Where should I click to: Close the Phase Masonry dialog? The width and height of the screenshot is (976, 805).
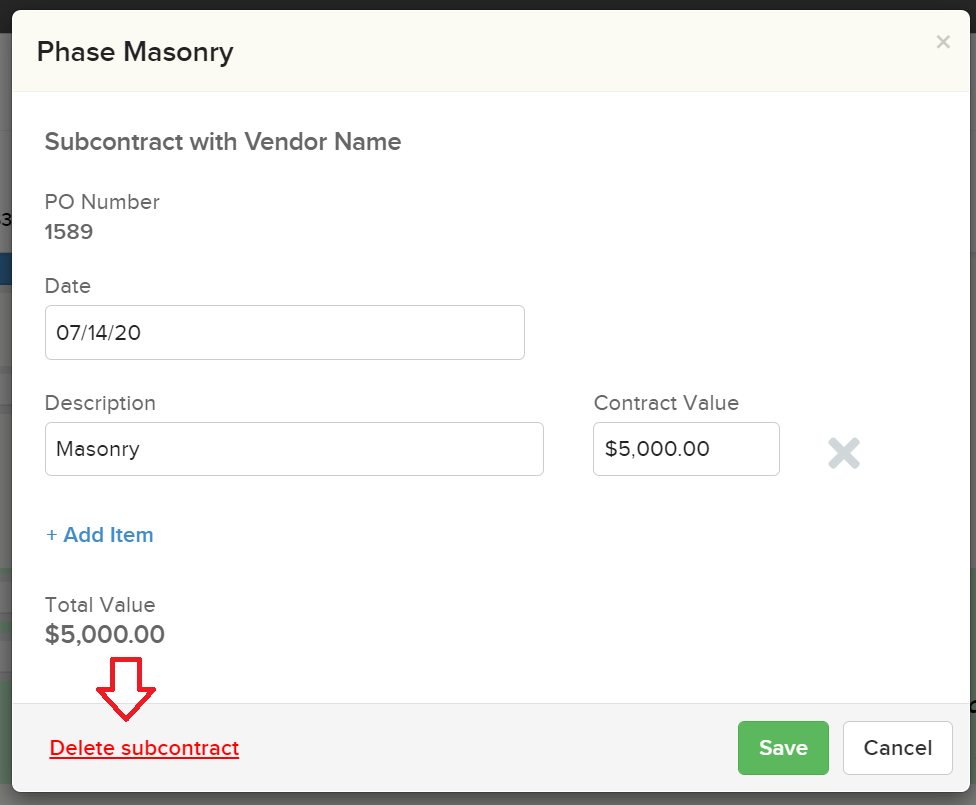click(942, 42)
